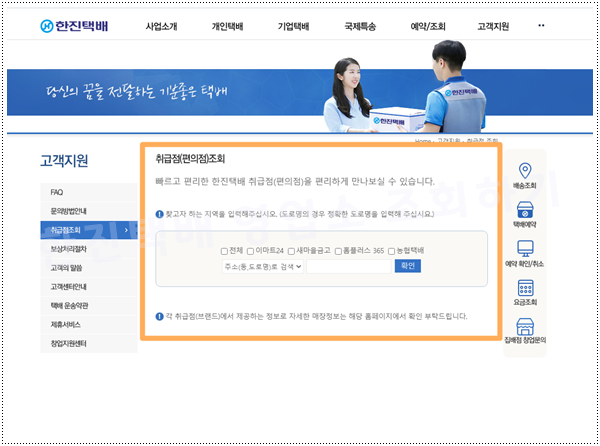Viewport: 600px width, 446px height.
Task: Open the 주소(동,도로명)로 검색 dropdown
Action: [x=263, y=267]
